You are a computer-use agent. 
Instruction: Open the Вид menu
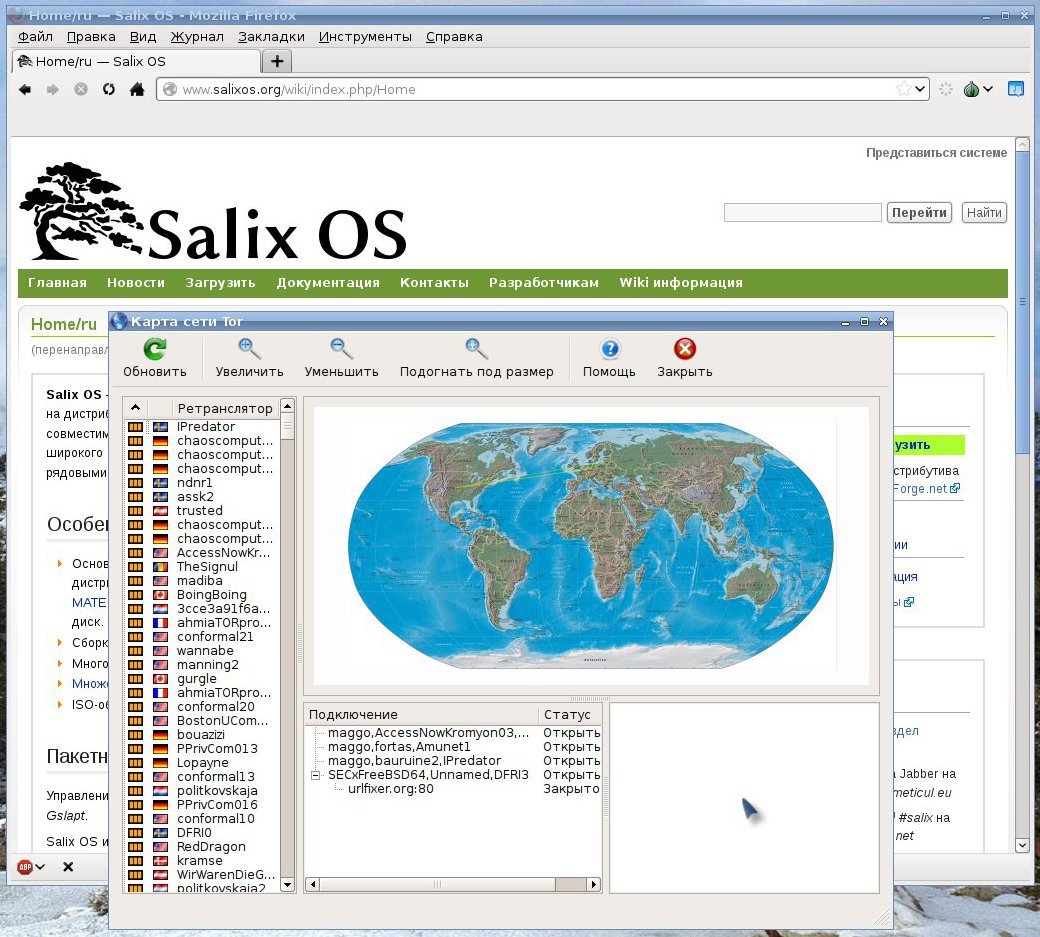point(143,36)
